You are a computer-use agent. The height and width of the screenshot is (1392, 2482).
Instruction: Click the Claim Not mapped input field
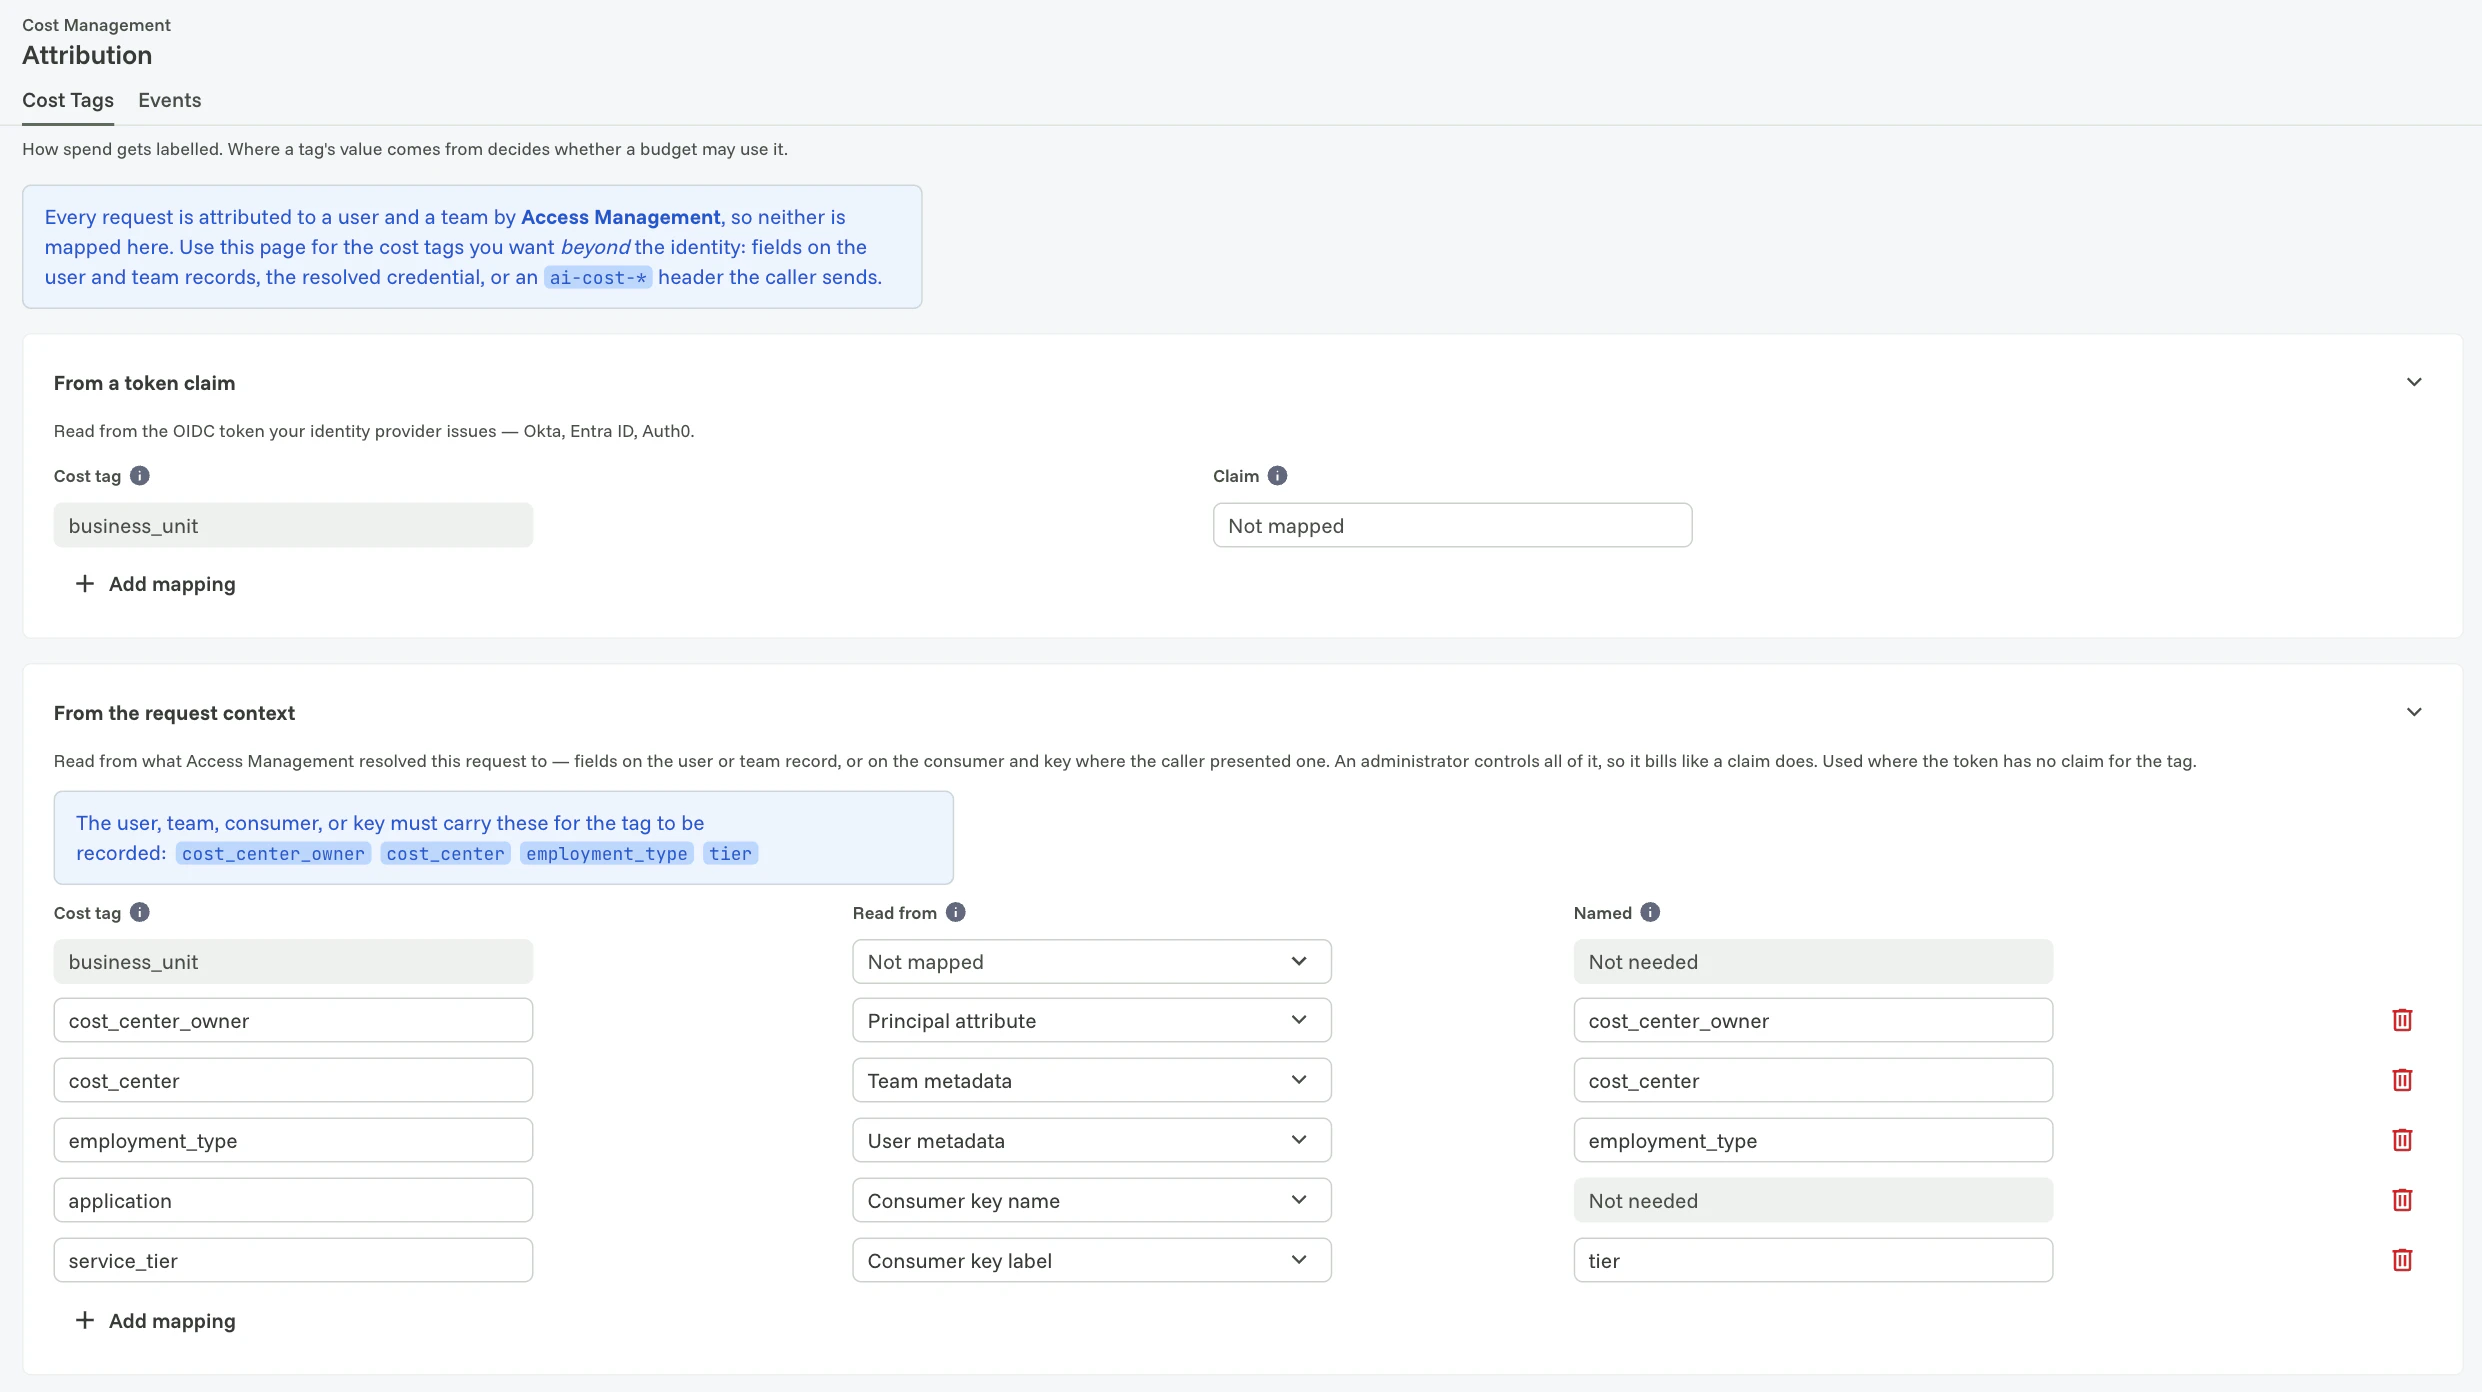(x=1452, y=525)
